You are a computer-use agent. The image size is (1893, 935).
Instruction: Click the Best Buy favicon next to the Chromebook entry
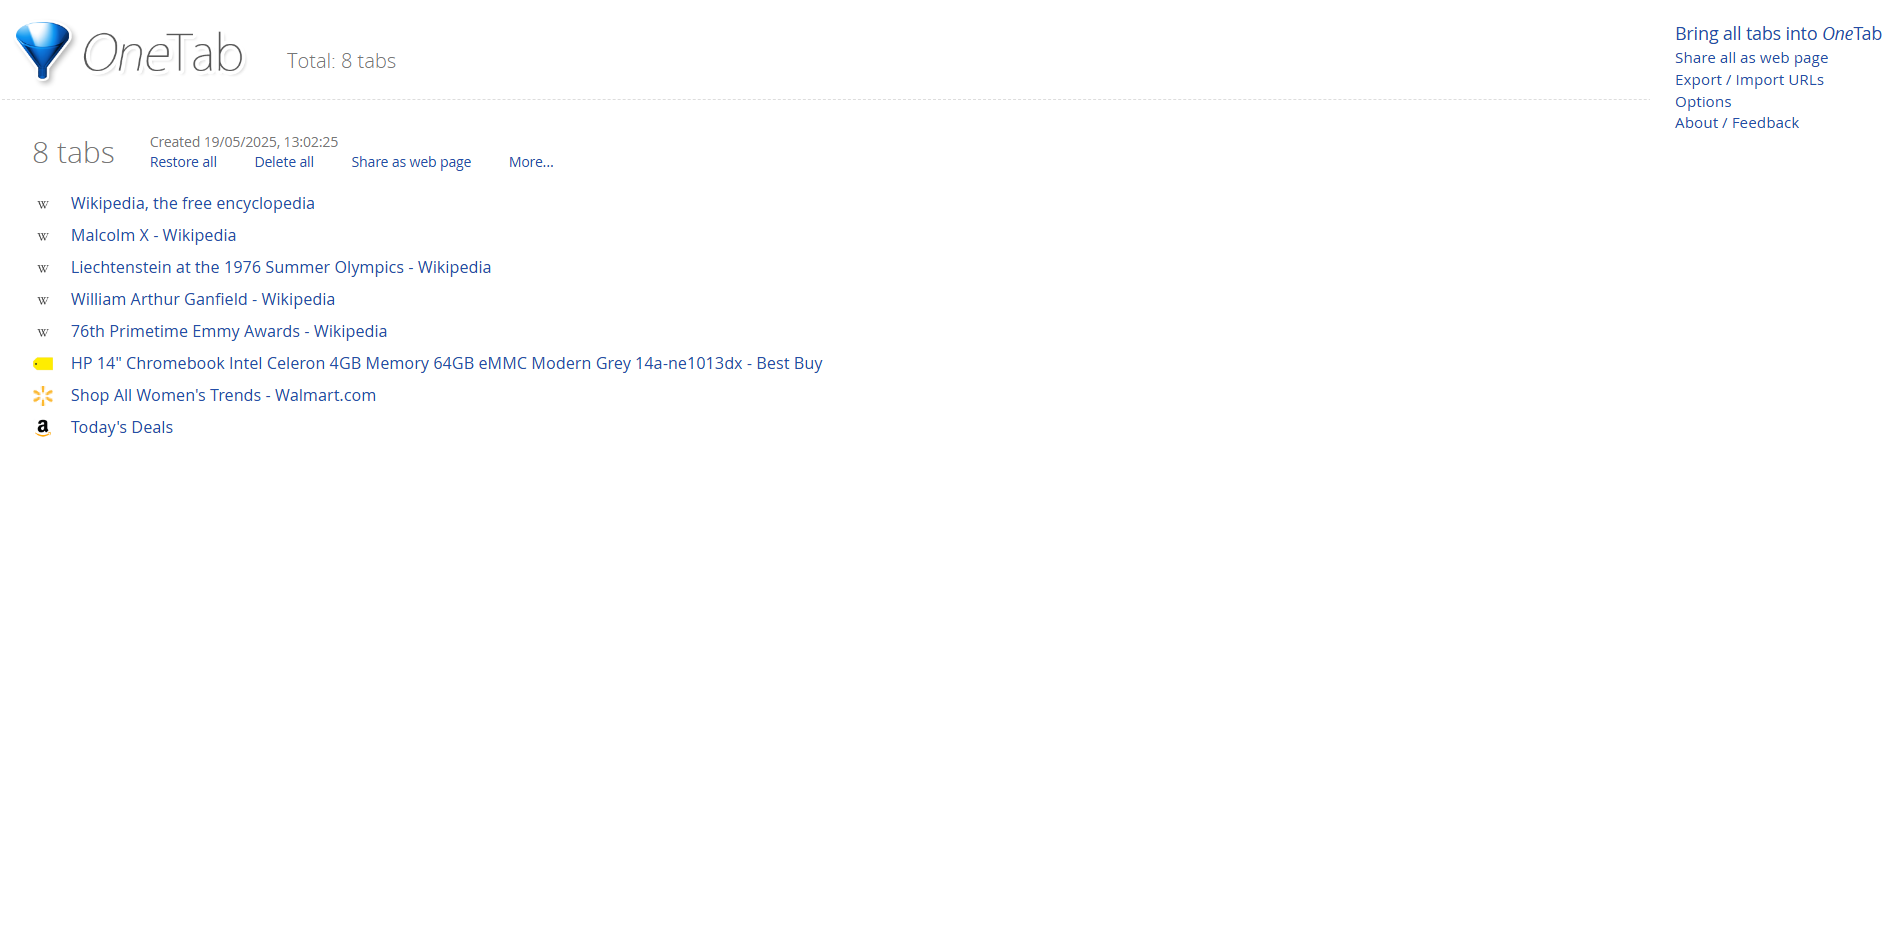pyautogui.click(x=43, y=363)
